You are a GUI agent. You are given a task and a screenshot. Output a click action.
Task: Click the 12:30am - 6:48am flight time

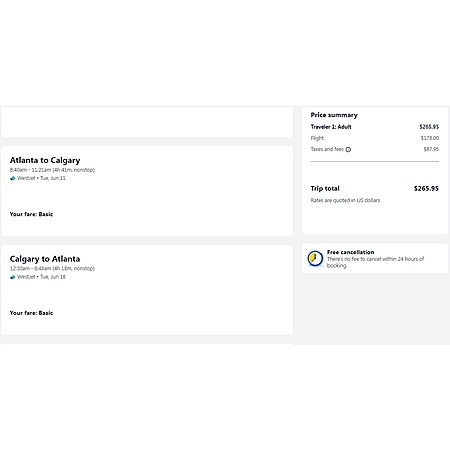pos(30,268)
